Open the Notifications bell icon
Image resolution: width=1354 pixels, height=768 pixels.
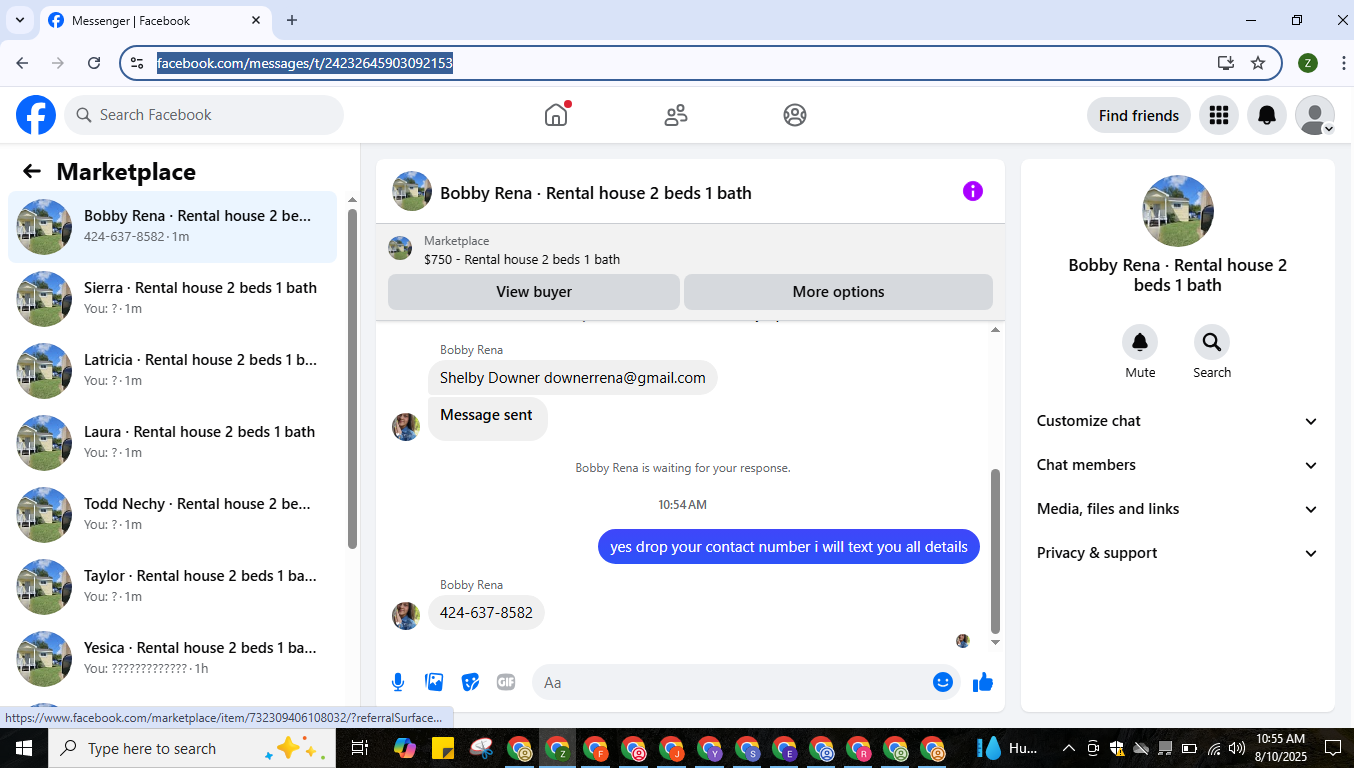point(1267,115)
